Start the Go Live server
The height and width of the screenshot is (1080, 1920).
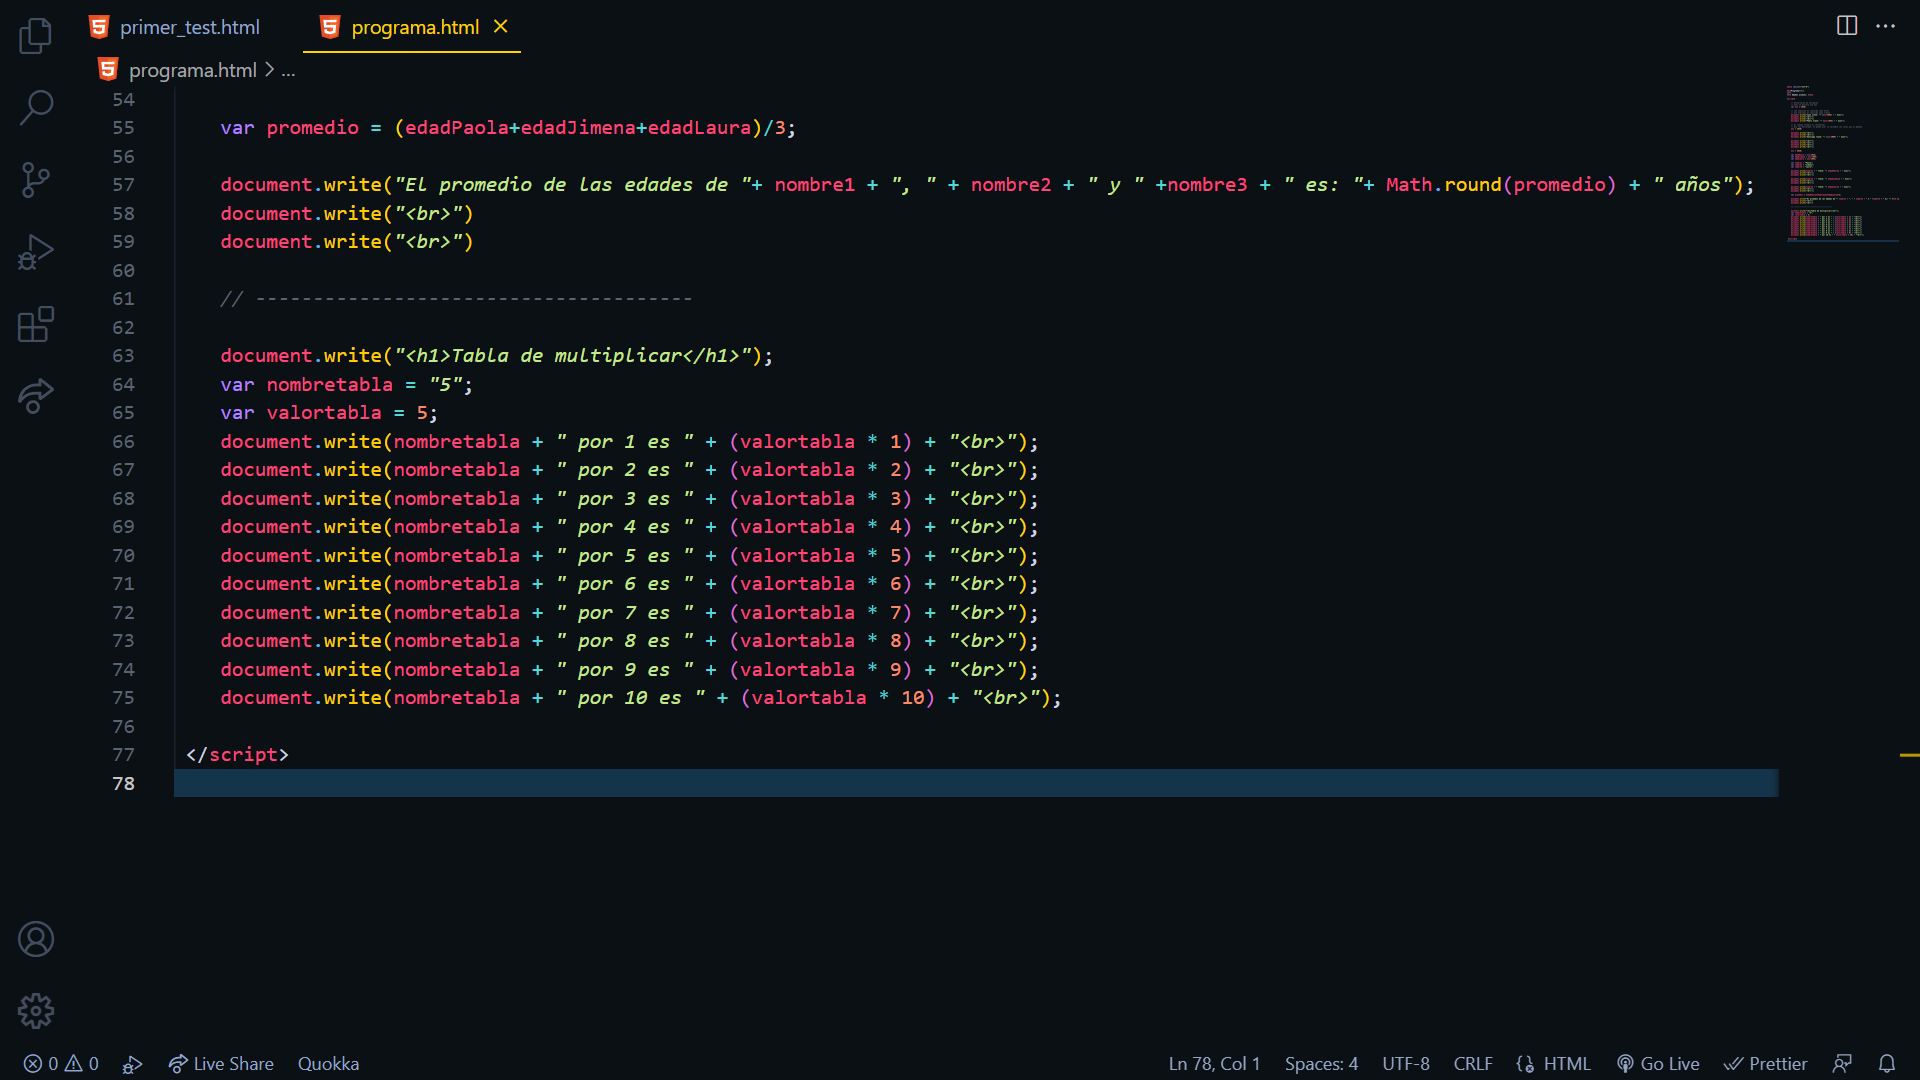[x=1658, y=1064]
